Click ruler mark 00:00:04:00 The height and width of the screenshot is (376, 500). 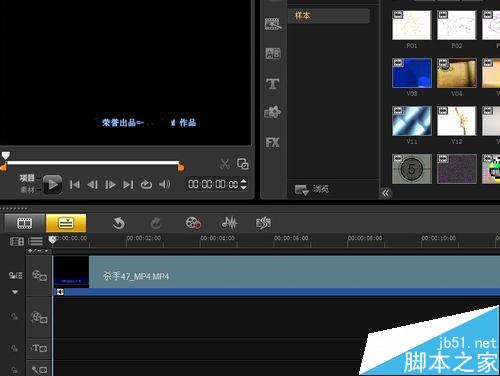pyautogui.click(x=217, y=238)
